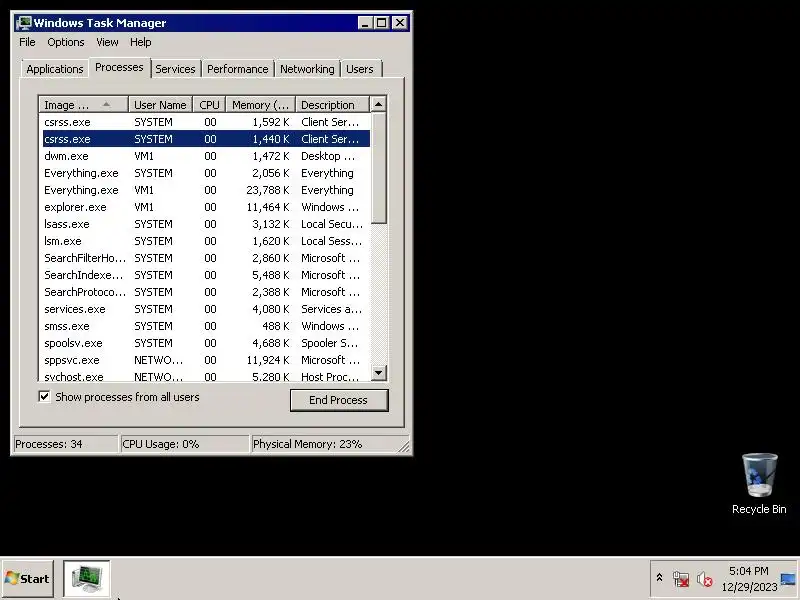This screenshot has width=800, height=600.
Task: Select Everything.exe run by VM1
Action: point(206,190)
